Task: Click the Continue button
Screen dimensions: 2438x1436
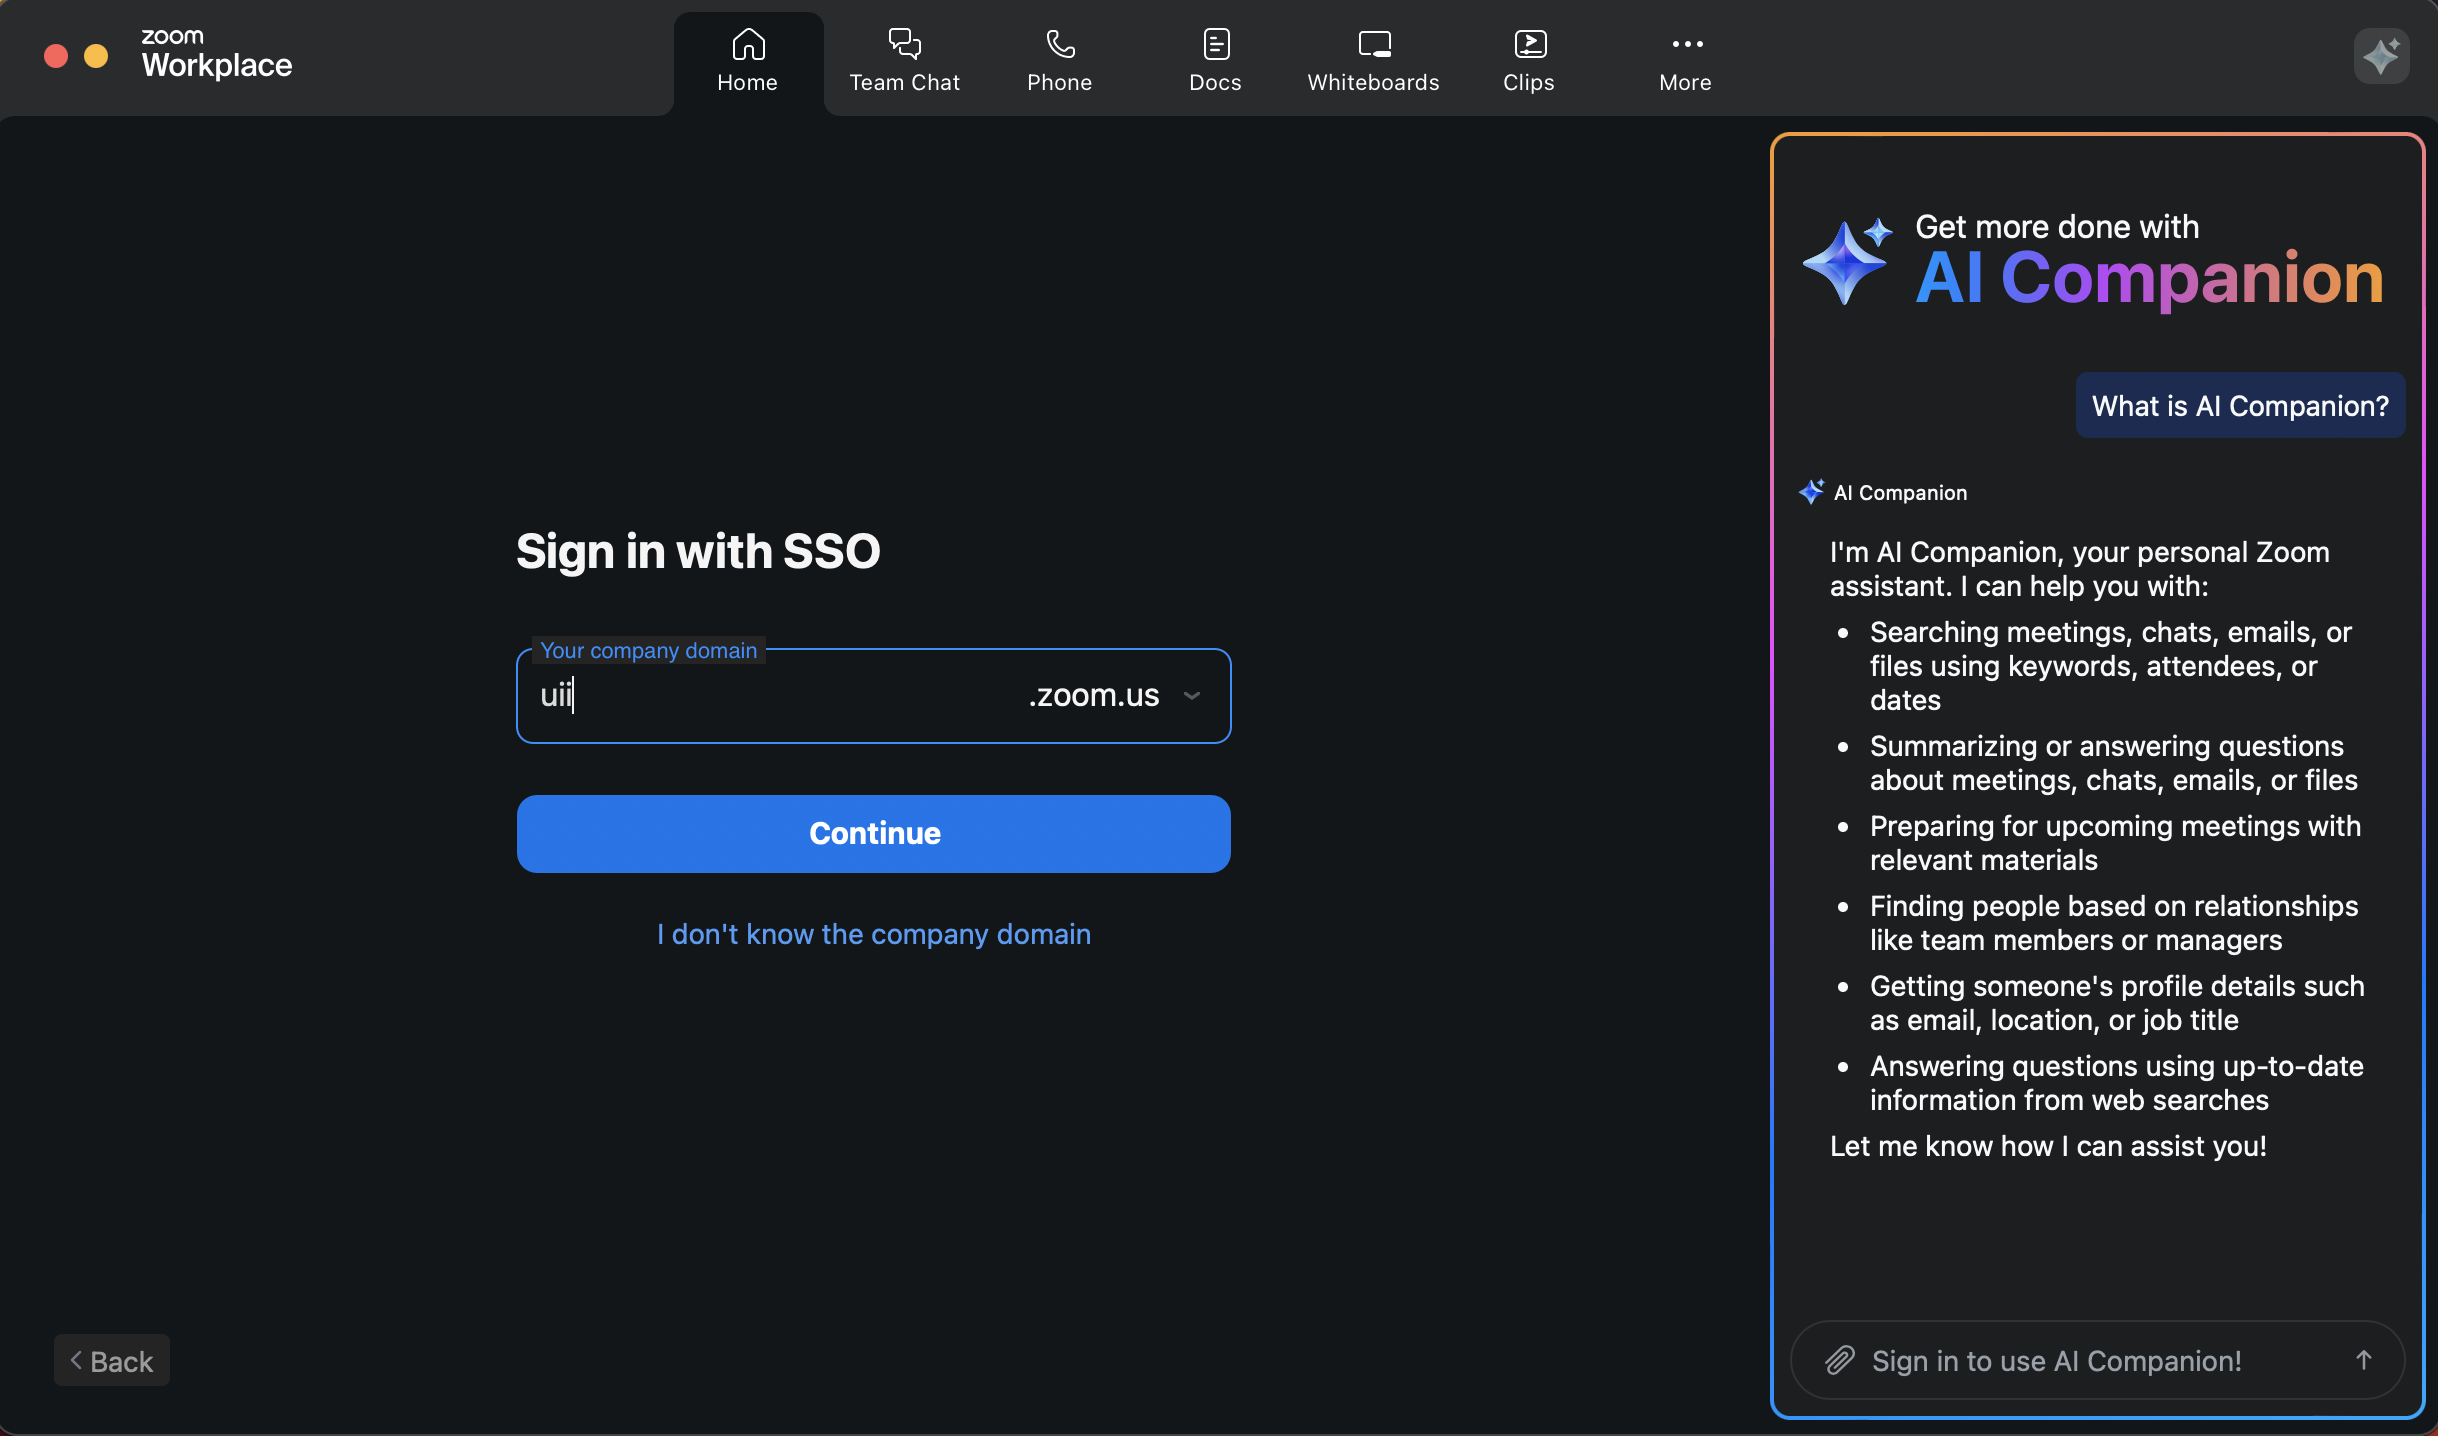Action: 873,833
